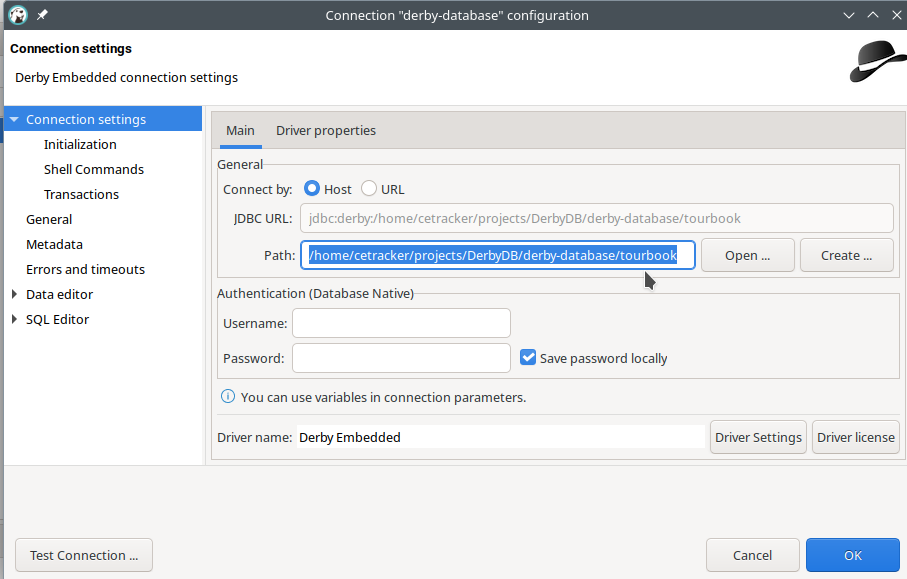Minimize the configuration dialog window
Screen dimensions: 907x579
(849, 15)
